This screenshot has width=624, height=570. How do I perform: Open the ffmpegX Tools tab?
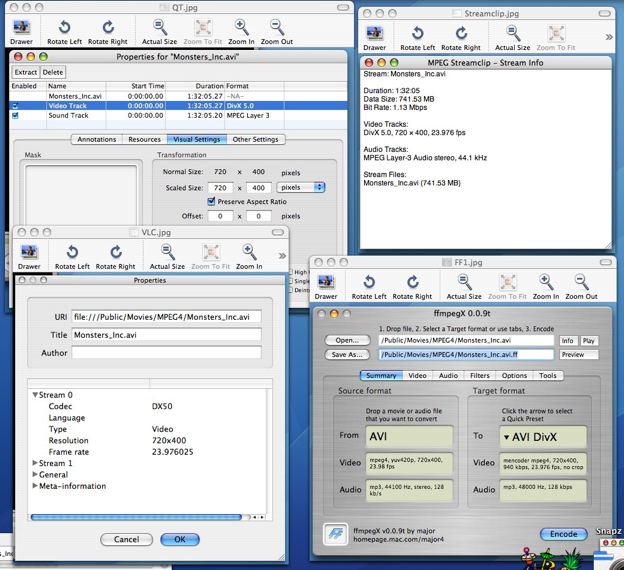coord(548,375)
